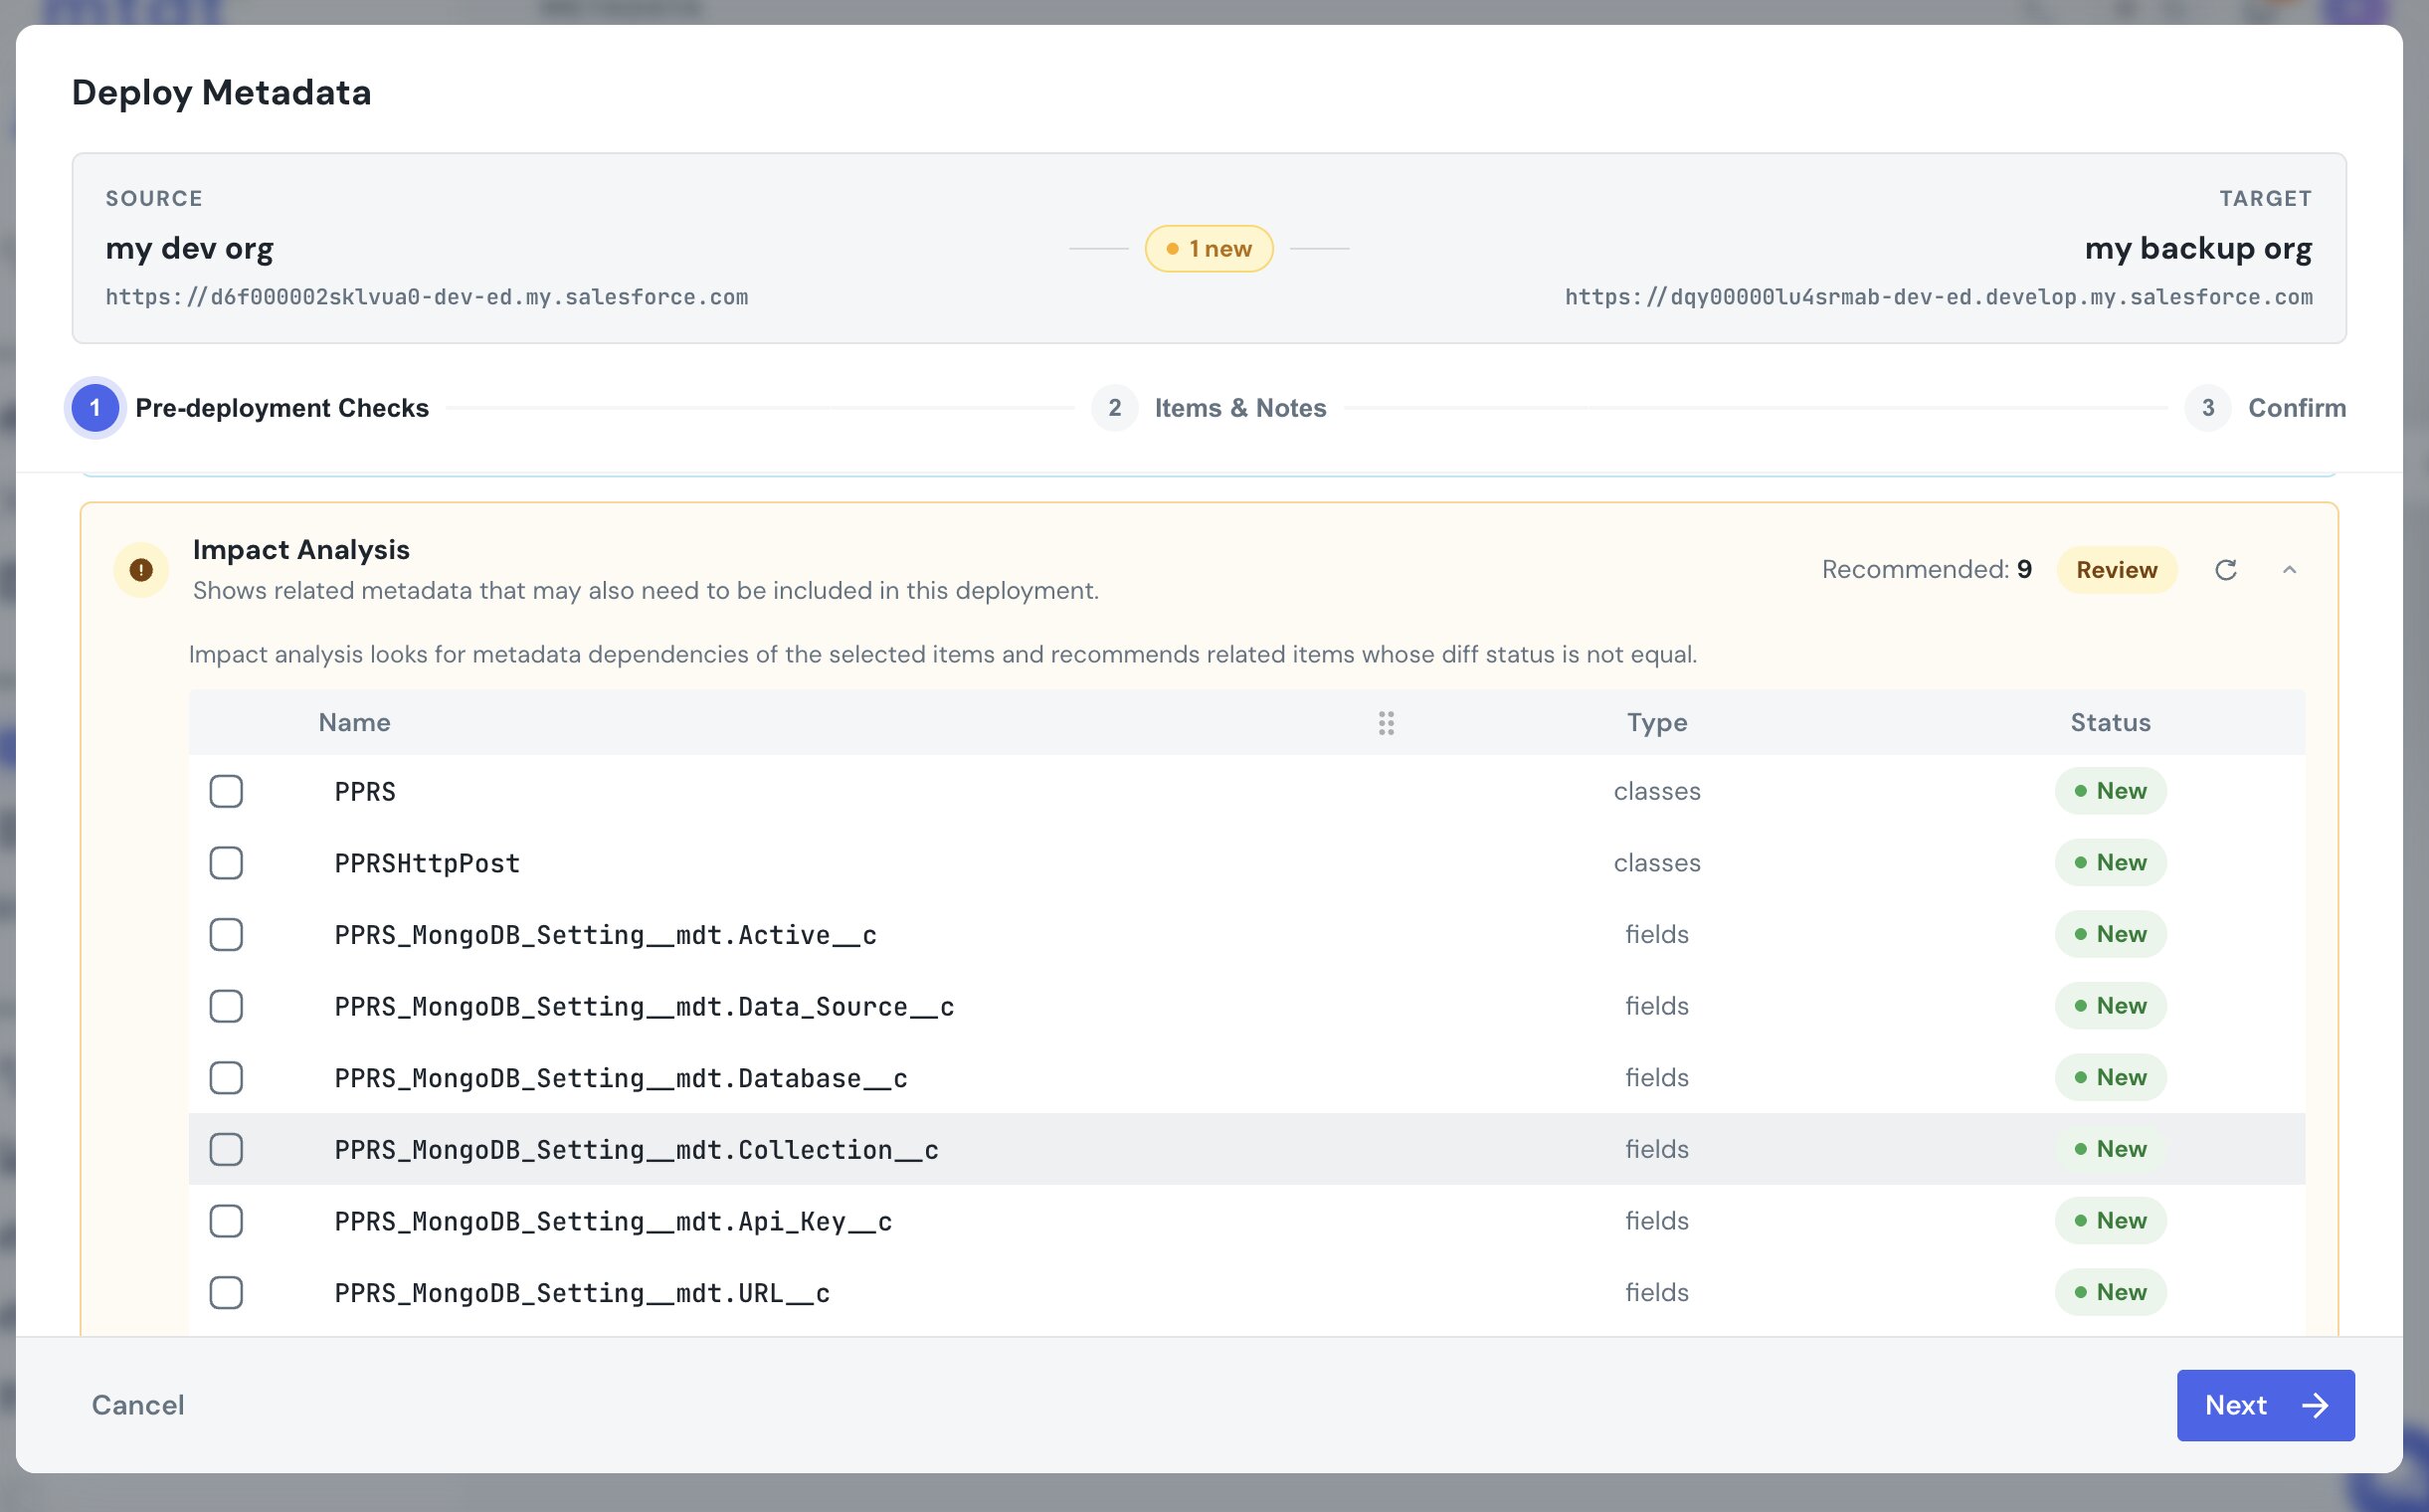The height and width of the screenshot is (1512, 2429).
Task: Select the Collection__c row
Action: point(1247,1149)
